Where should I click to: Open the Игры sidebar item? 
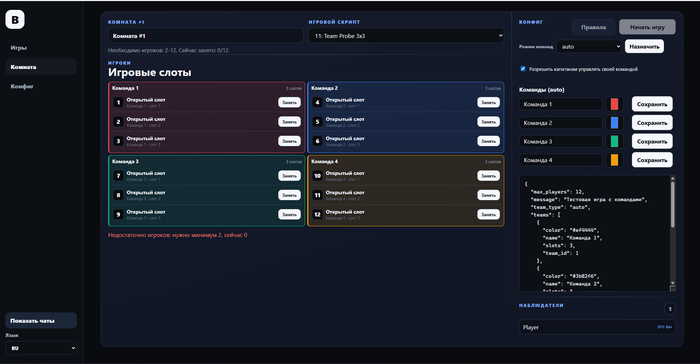[41, 48]
